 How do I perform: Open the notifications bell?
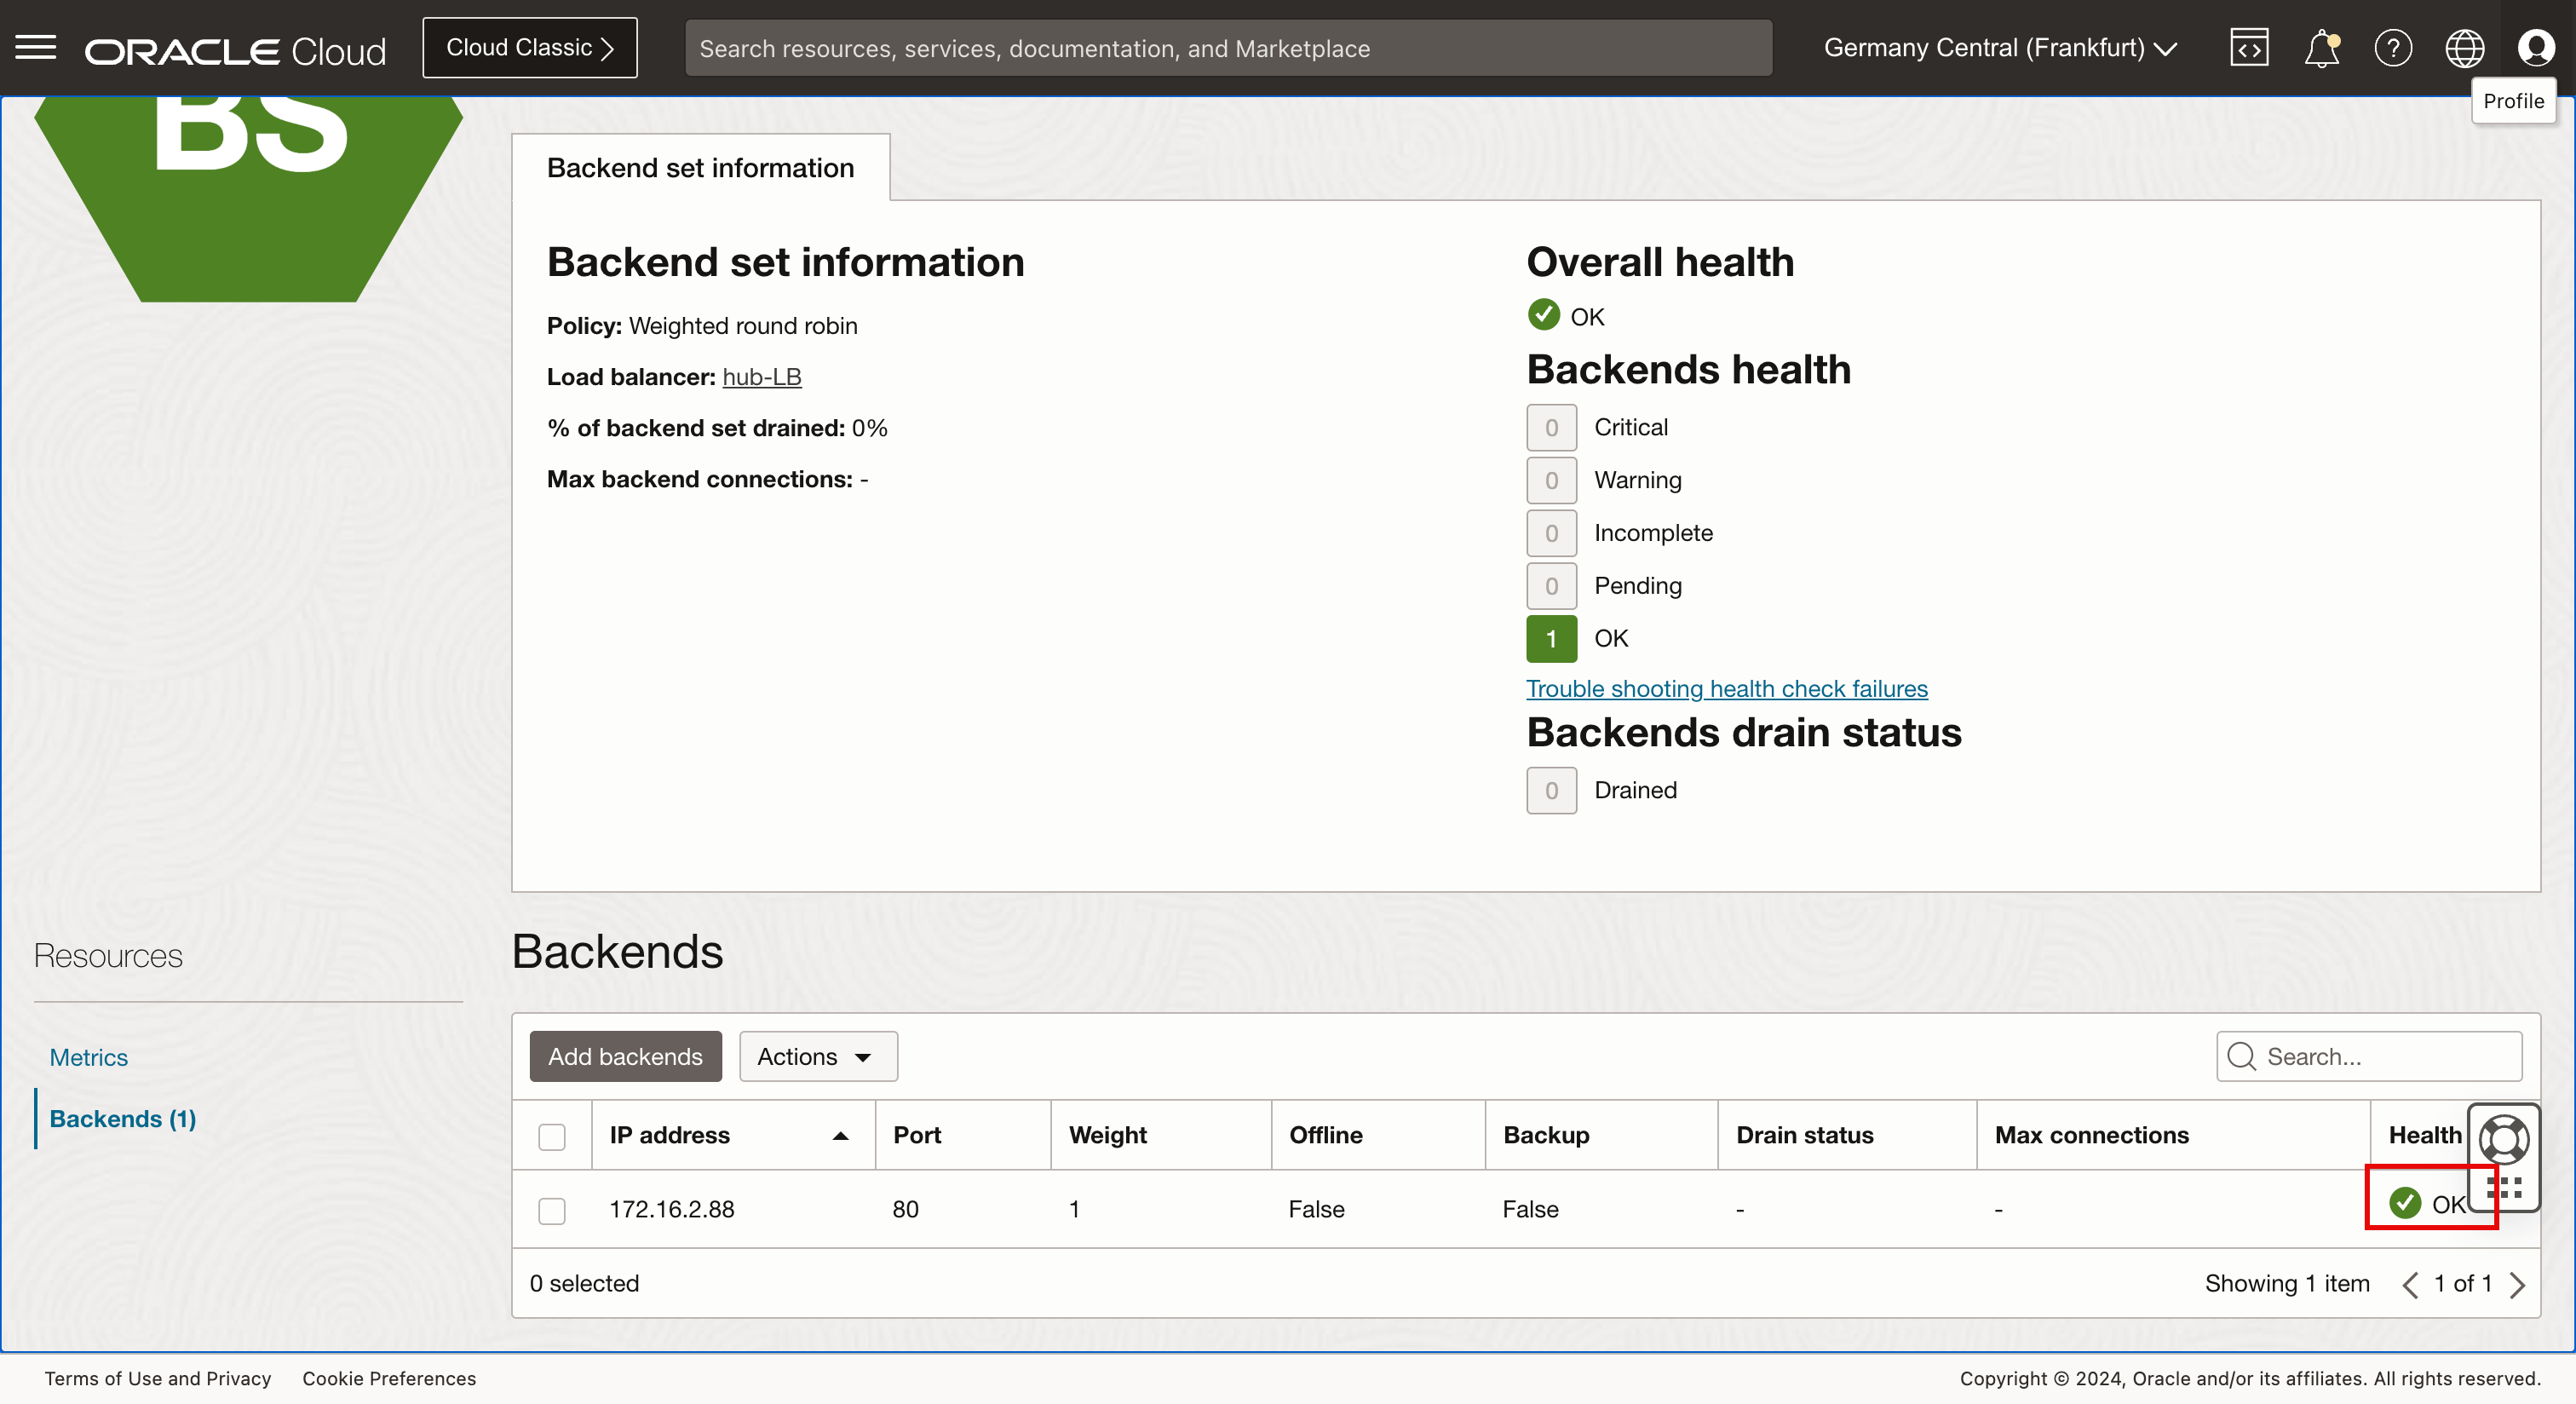tap(2321, 48)
